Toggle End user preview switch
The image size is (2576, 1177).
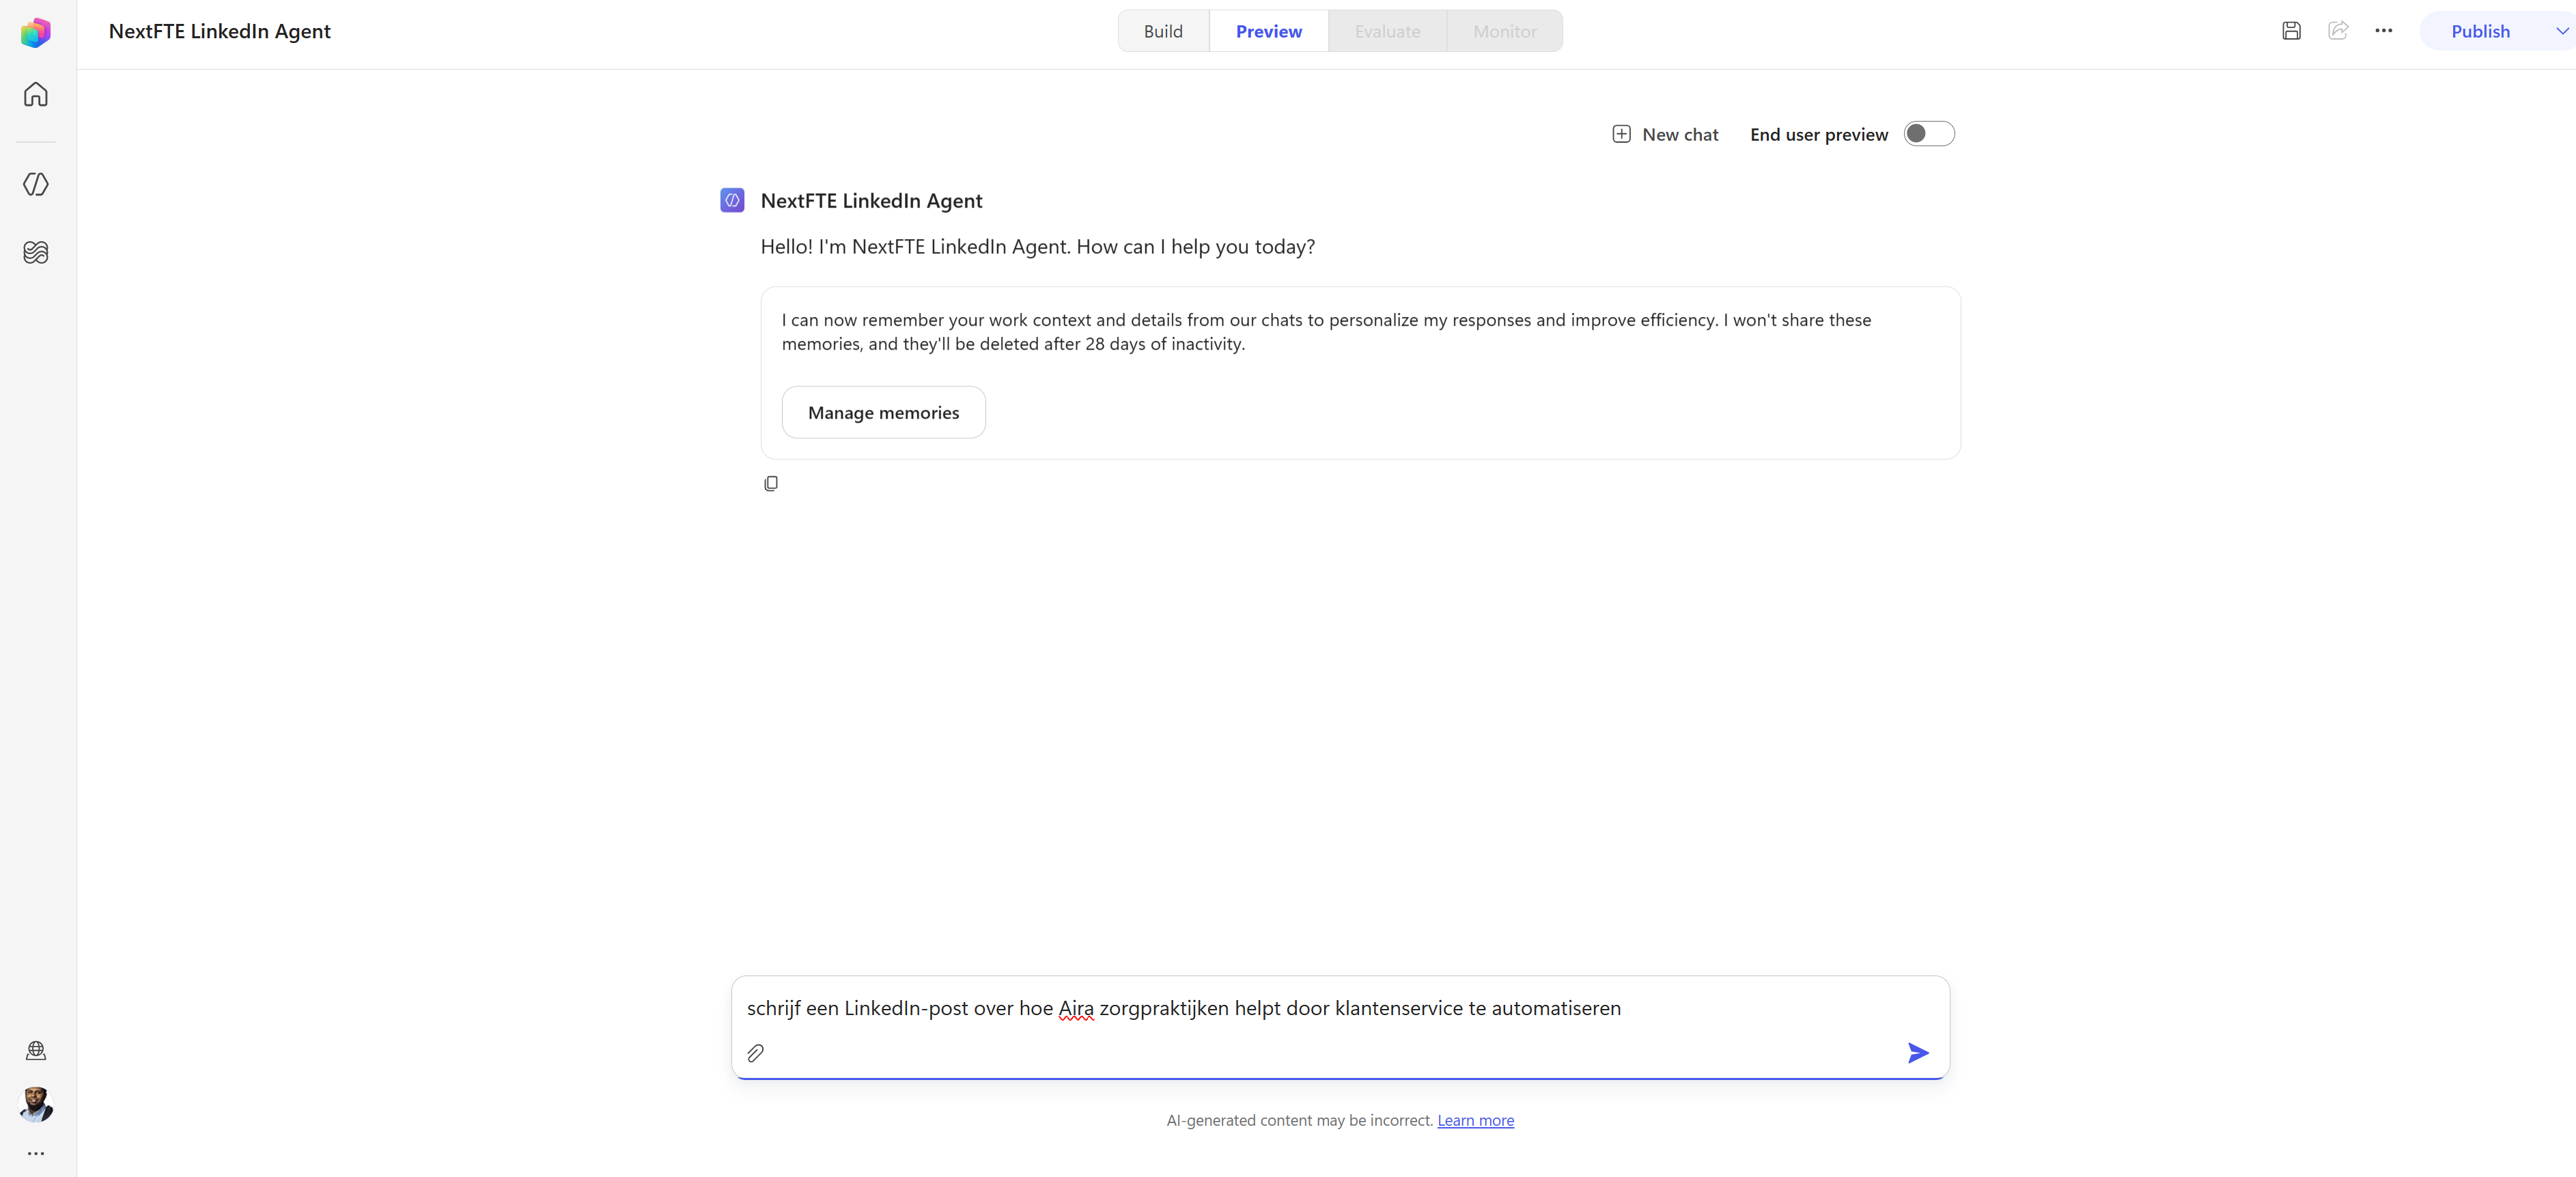[x=1929, y=134]
